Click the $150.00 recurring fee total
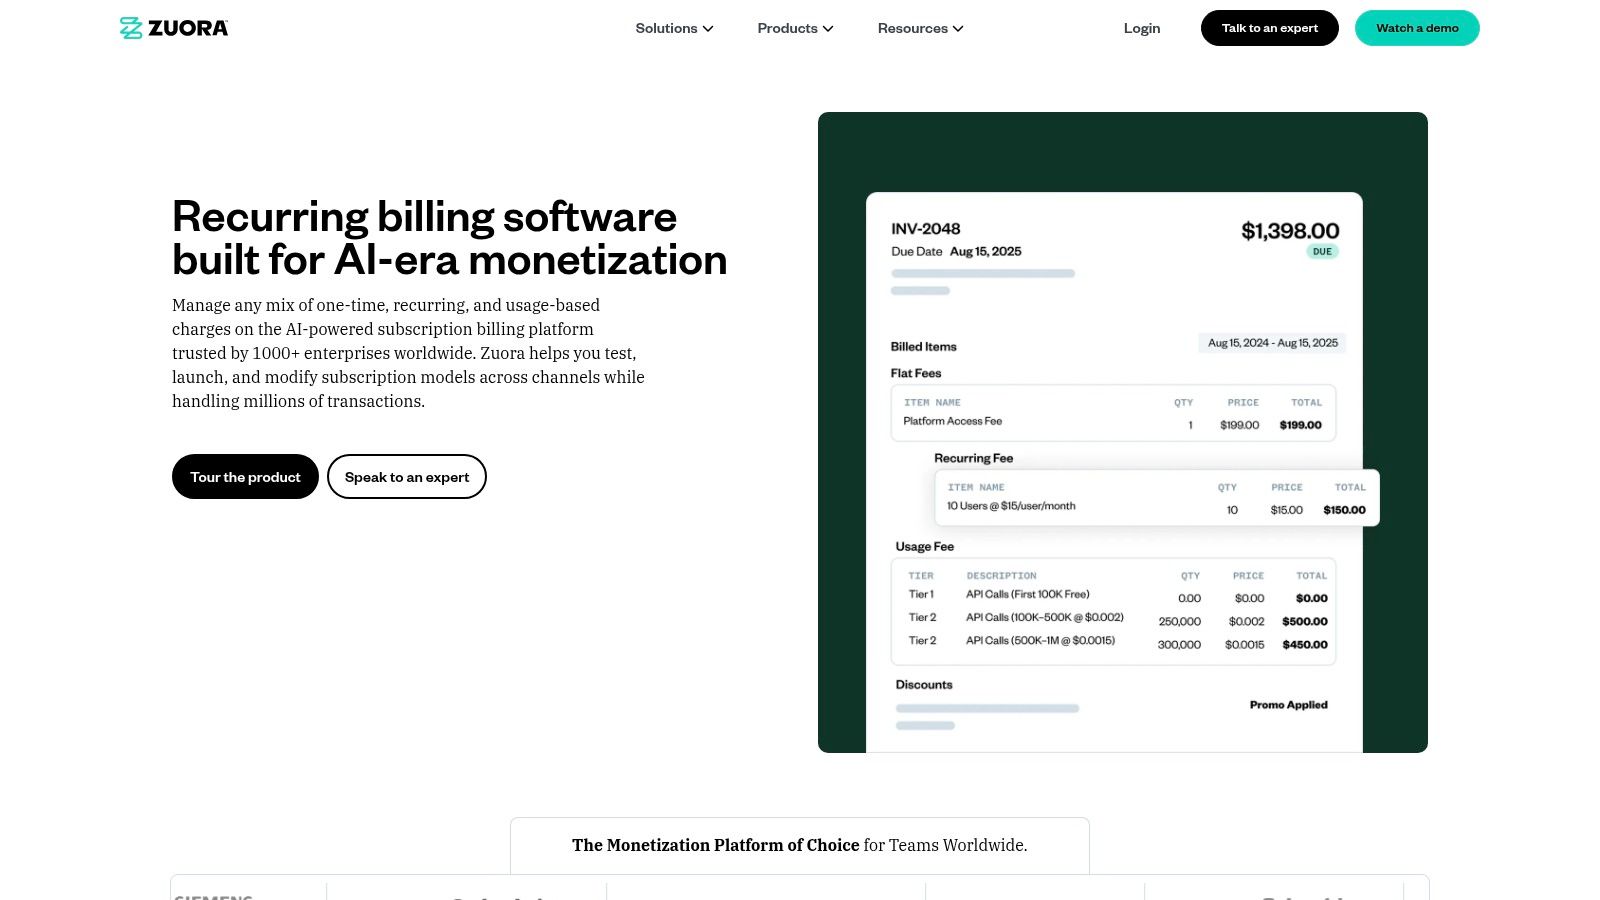This screenshot has height=900, width=1600. (x=1344, y=510)
